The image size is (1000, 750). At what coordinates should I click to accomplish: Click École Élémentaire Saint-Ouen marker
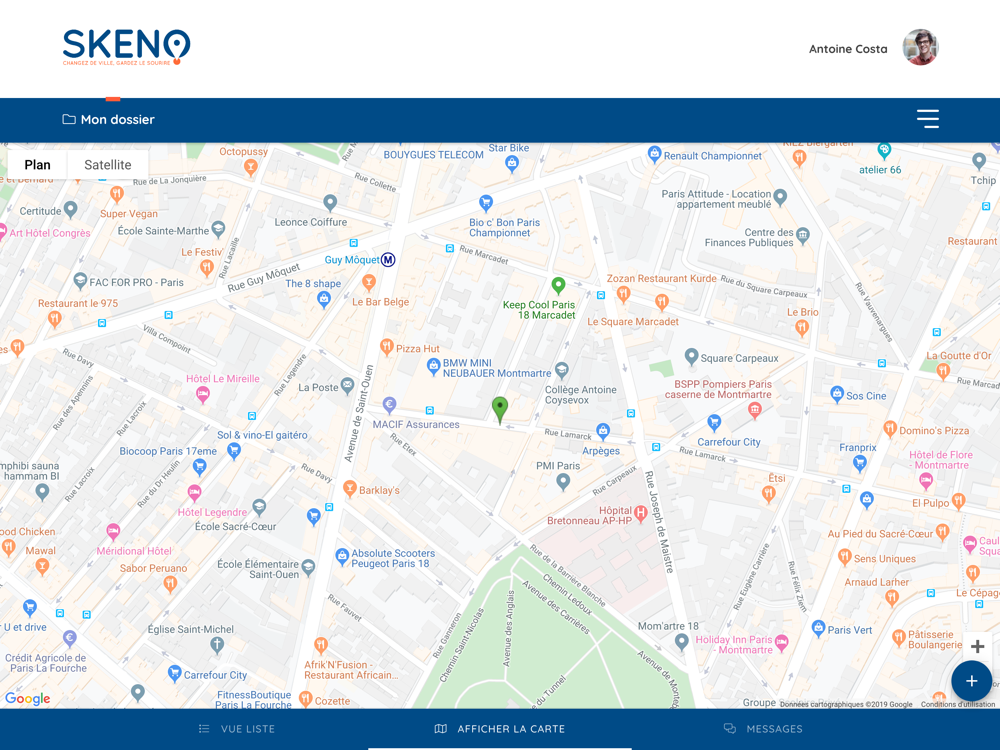click(309, 567)
